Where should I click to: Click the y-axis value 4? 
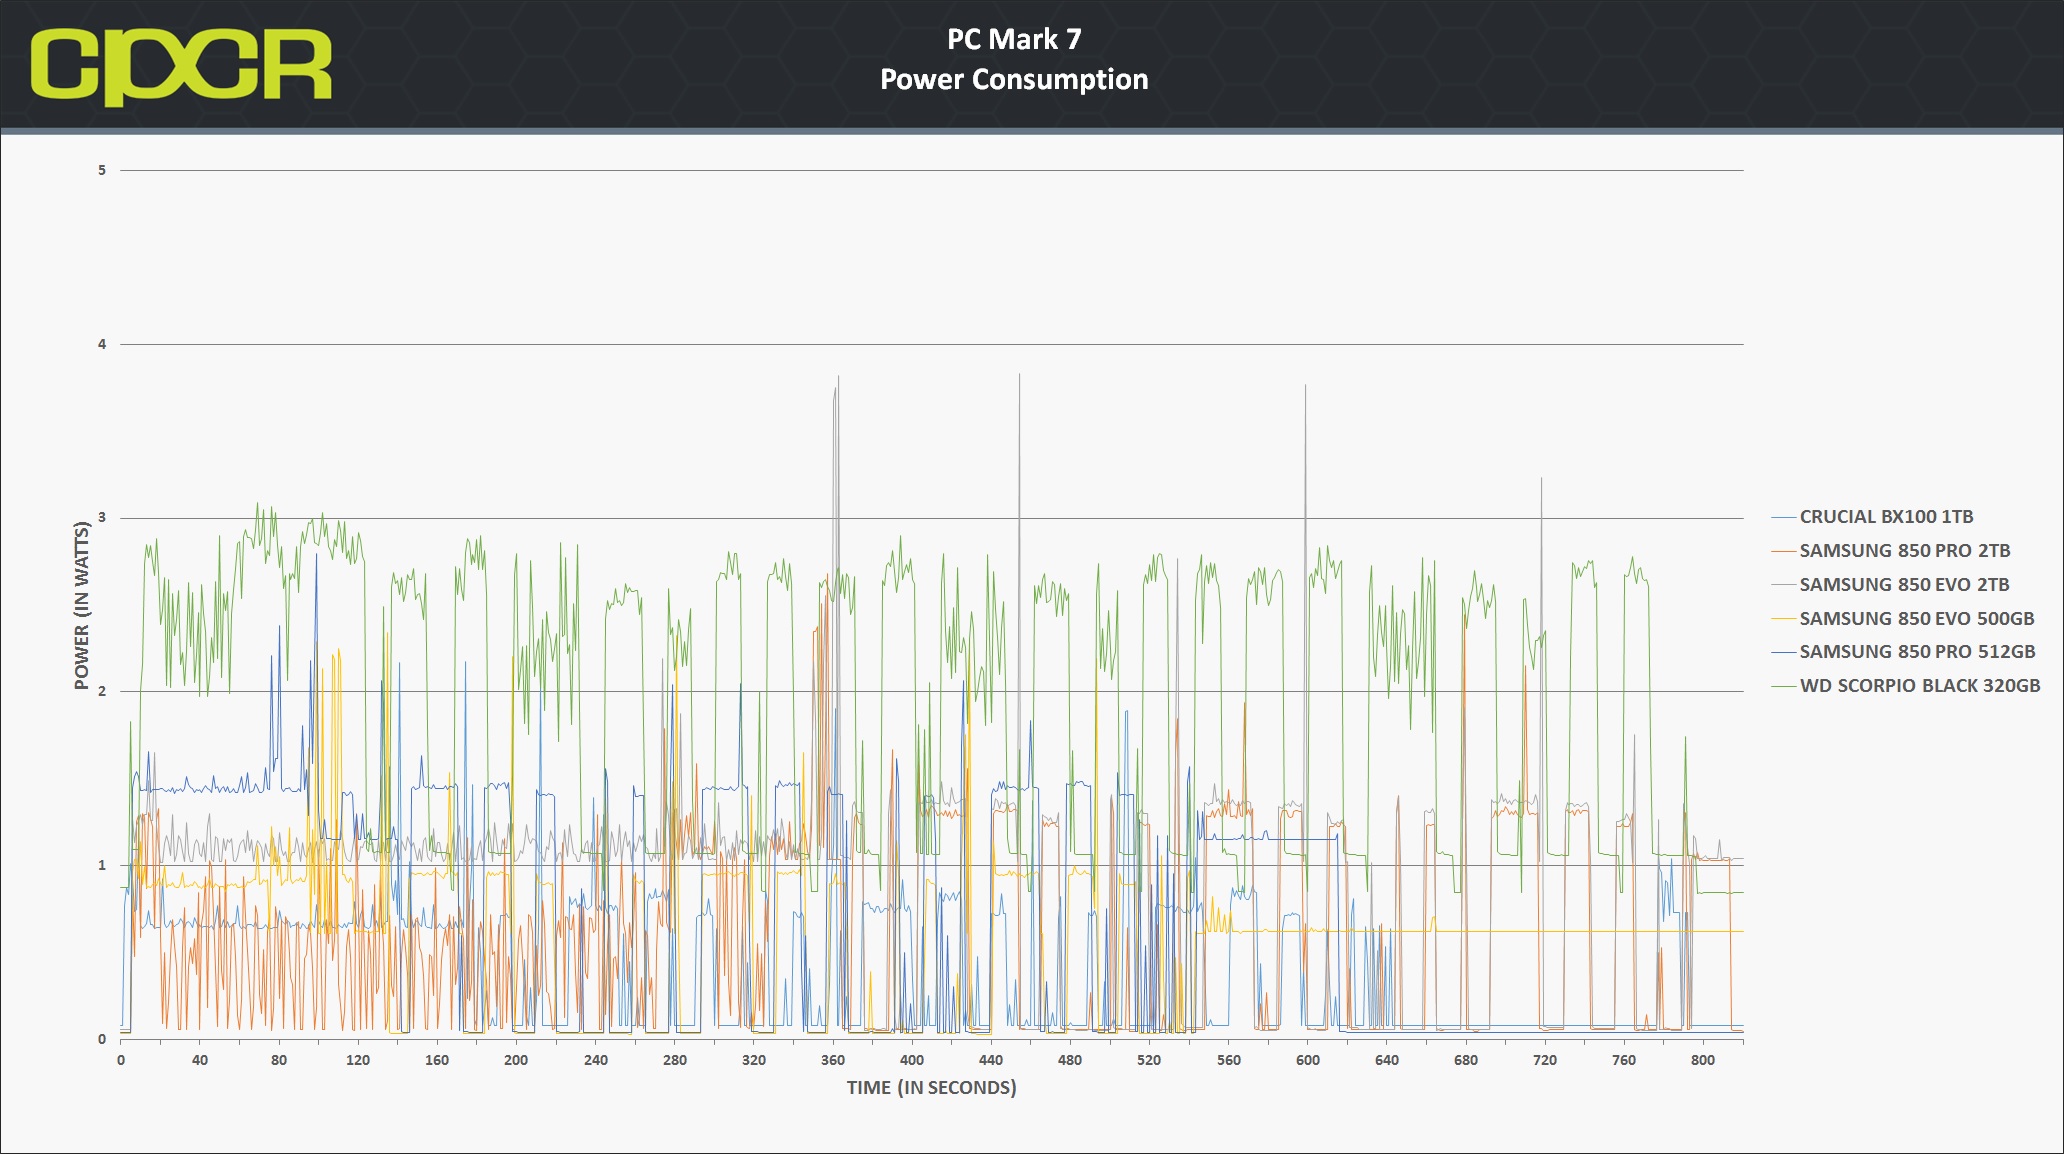[102, 344]
